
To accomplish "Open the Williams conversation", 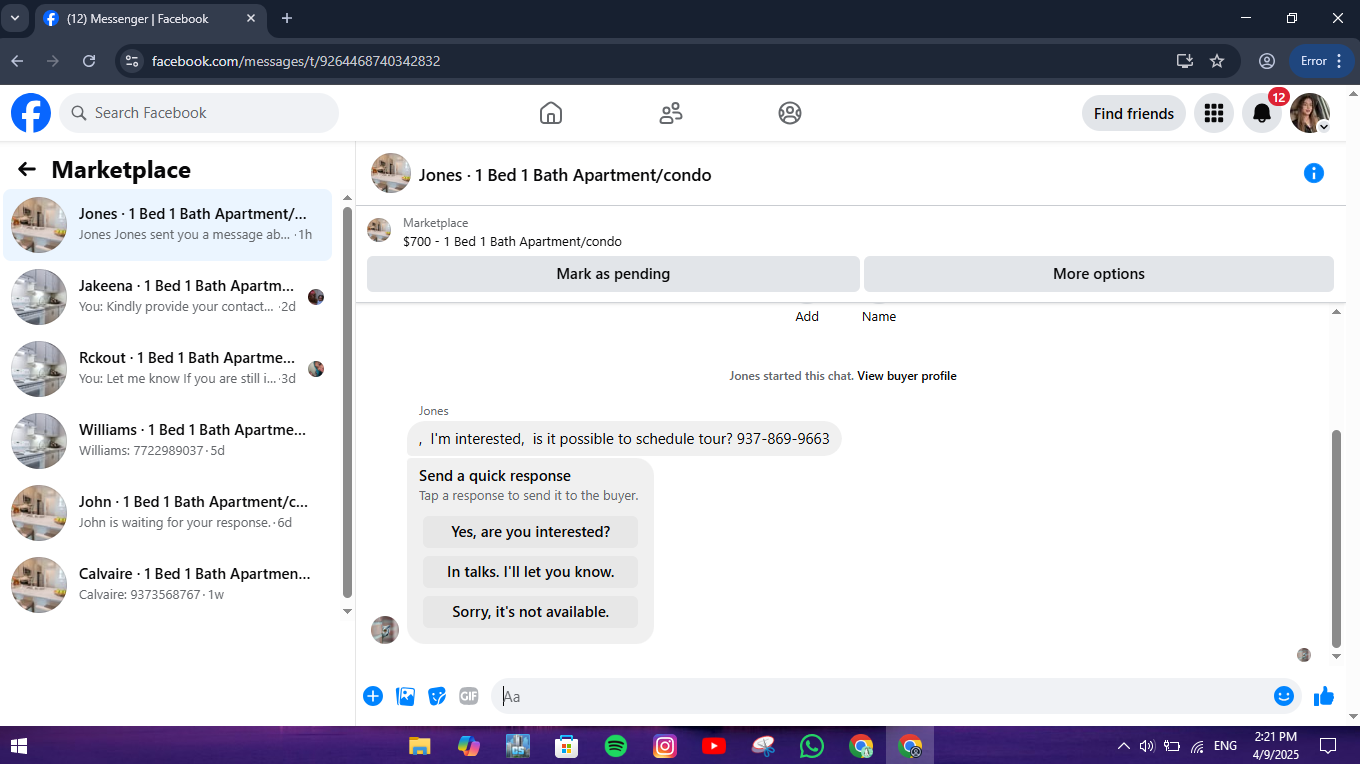I will click(168, 441).
